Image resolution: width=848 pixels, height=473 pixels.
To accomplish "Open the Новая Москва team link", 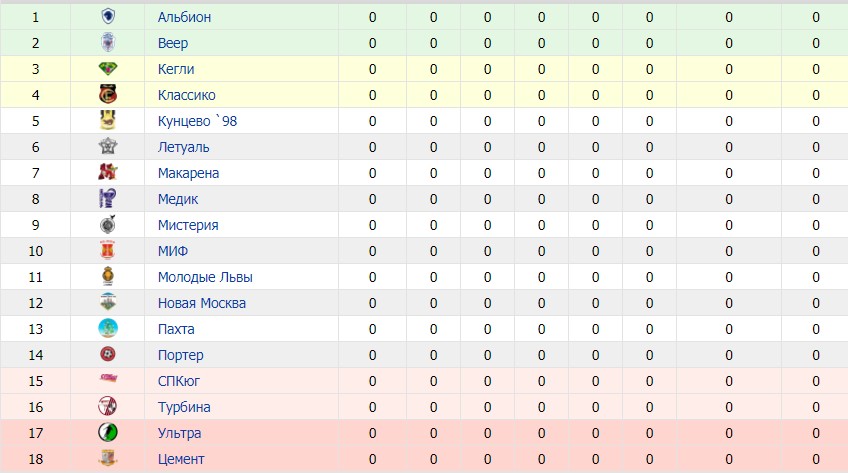I will [202, 303].
